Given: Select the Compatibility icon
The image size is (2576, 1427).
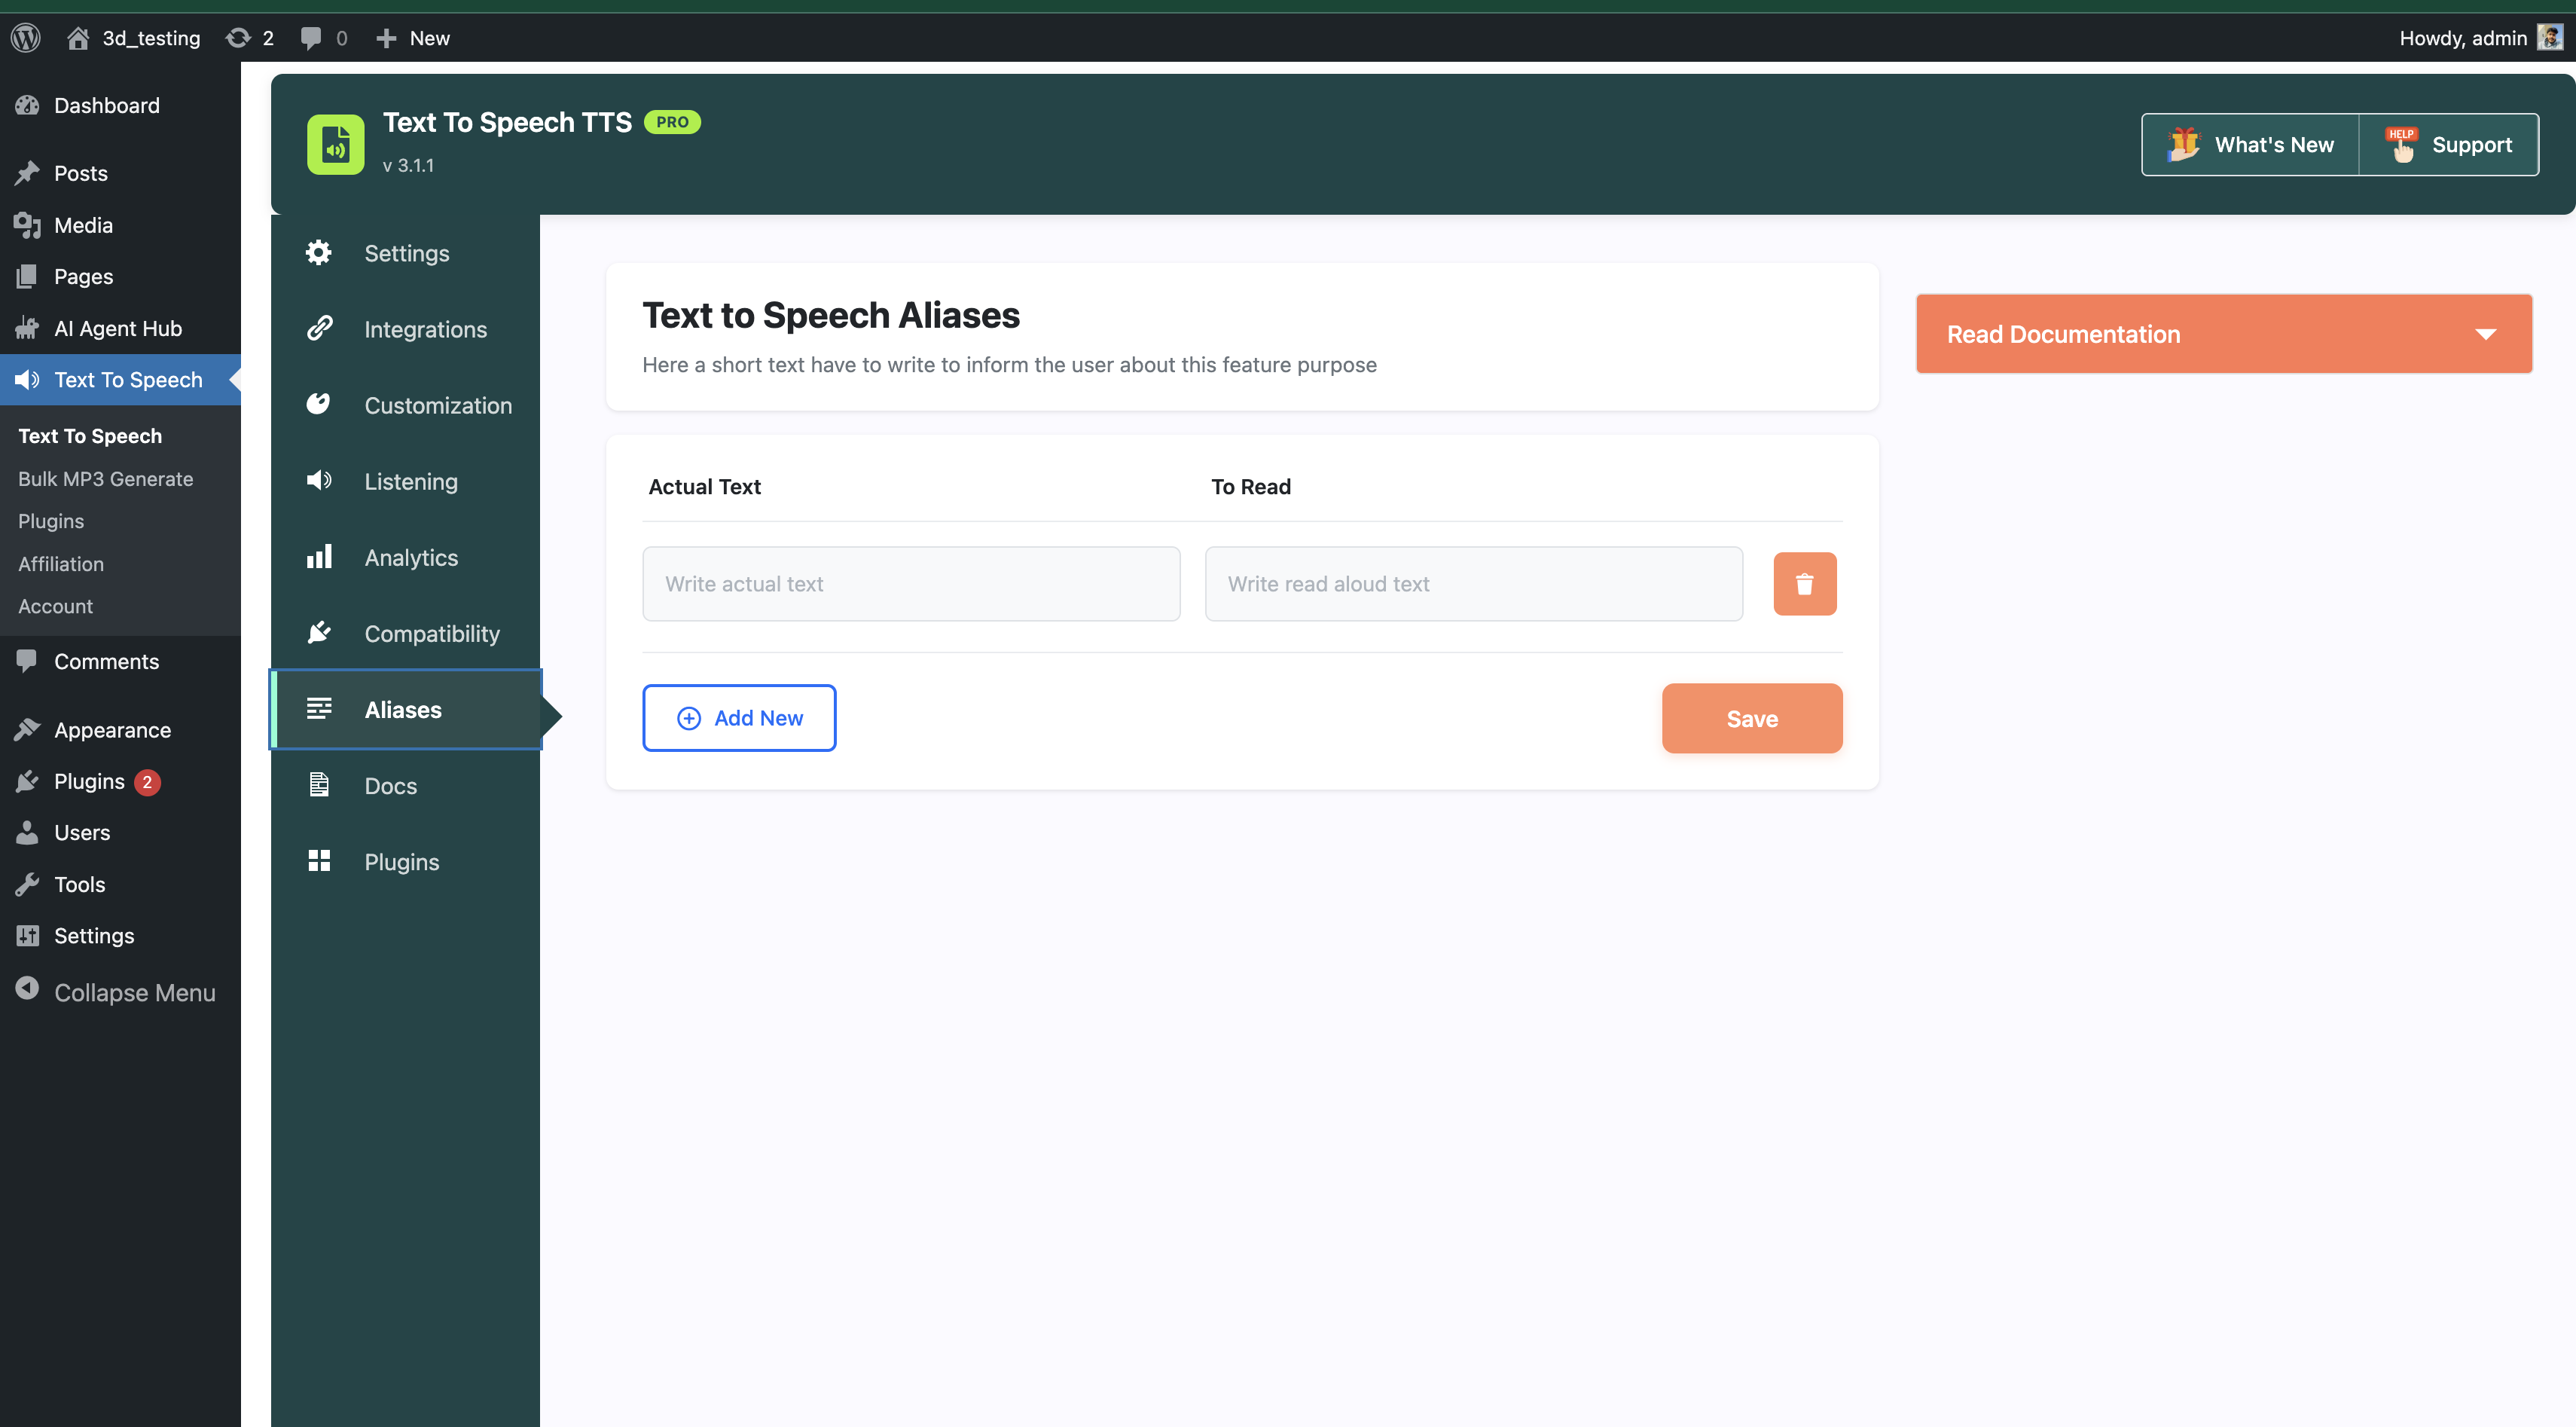Looking at the screenshot, I should 318,632.
